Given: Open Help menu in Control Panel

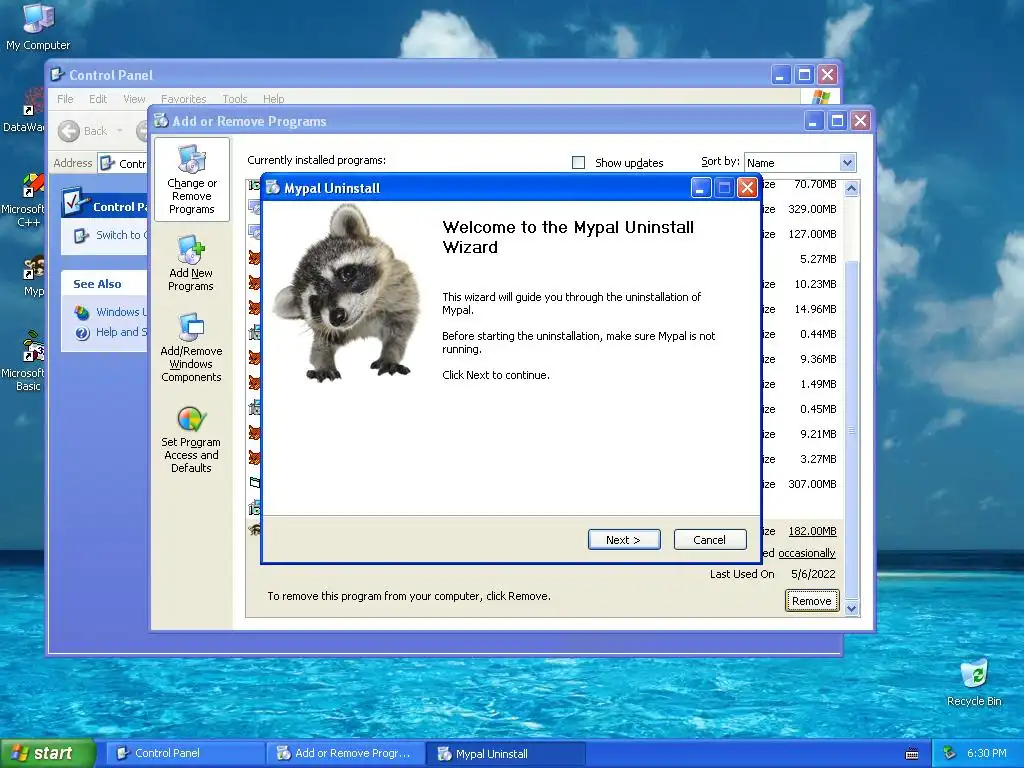Looking at the screenshot, I should (274, 99).
